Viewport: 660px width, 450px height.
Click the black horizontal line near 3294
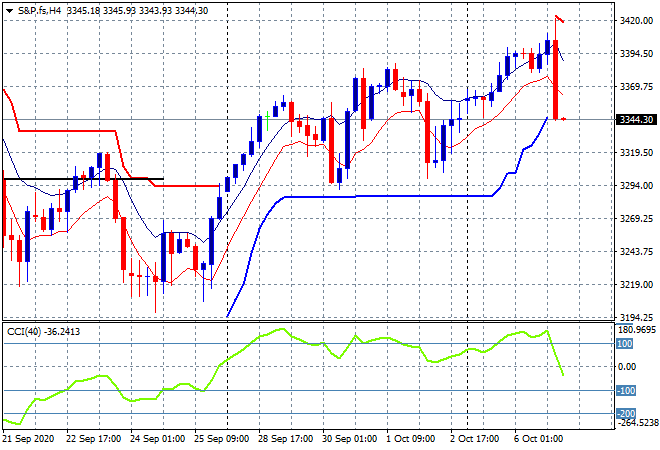(x=83, y=179)
